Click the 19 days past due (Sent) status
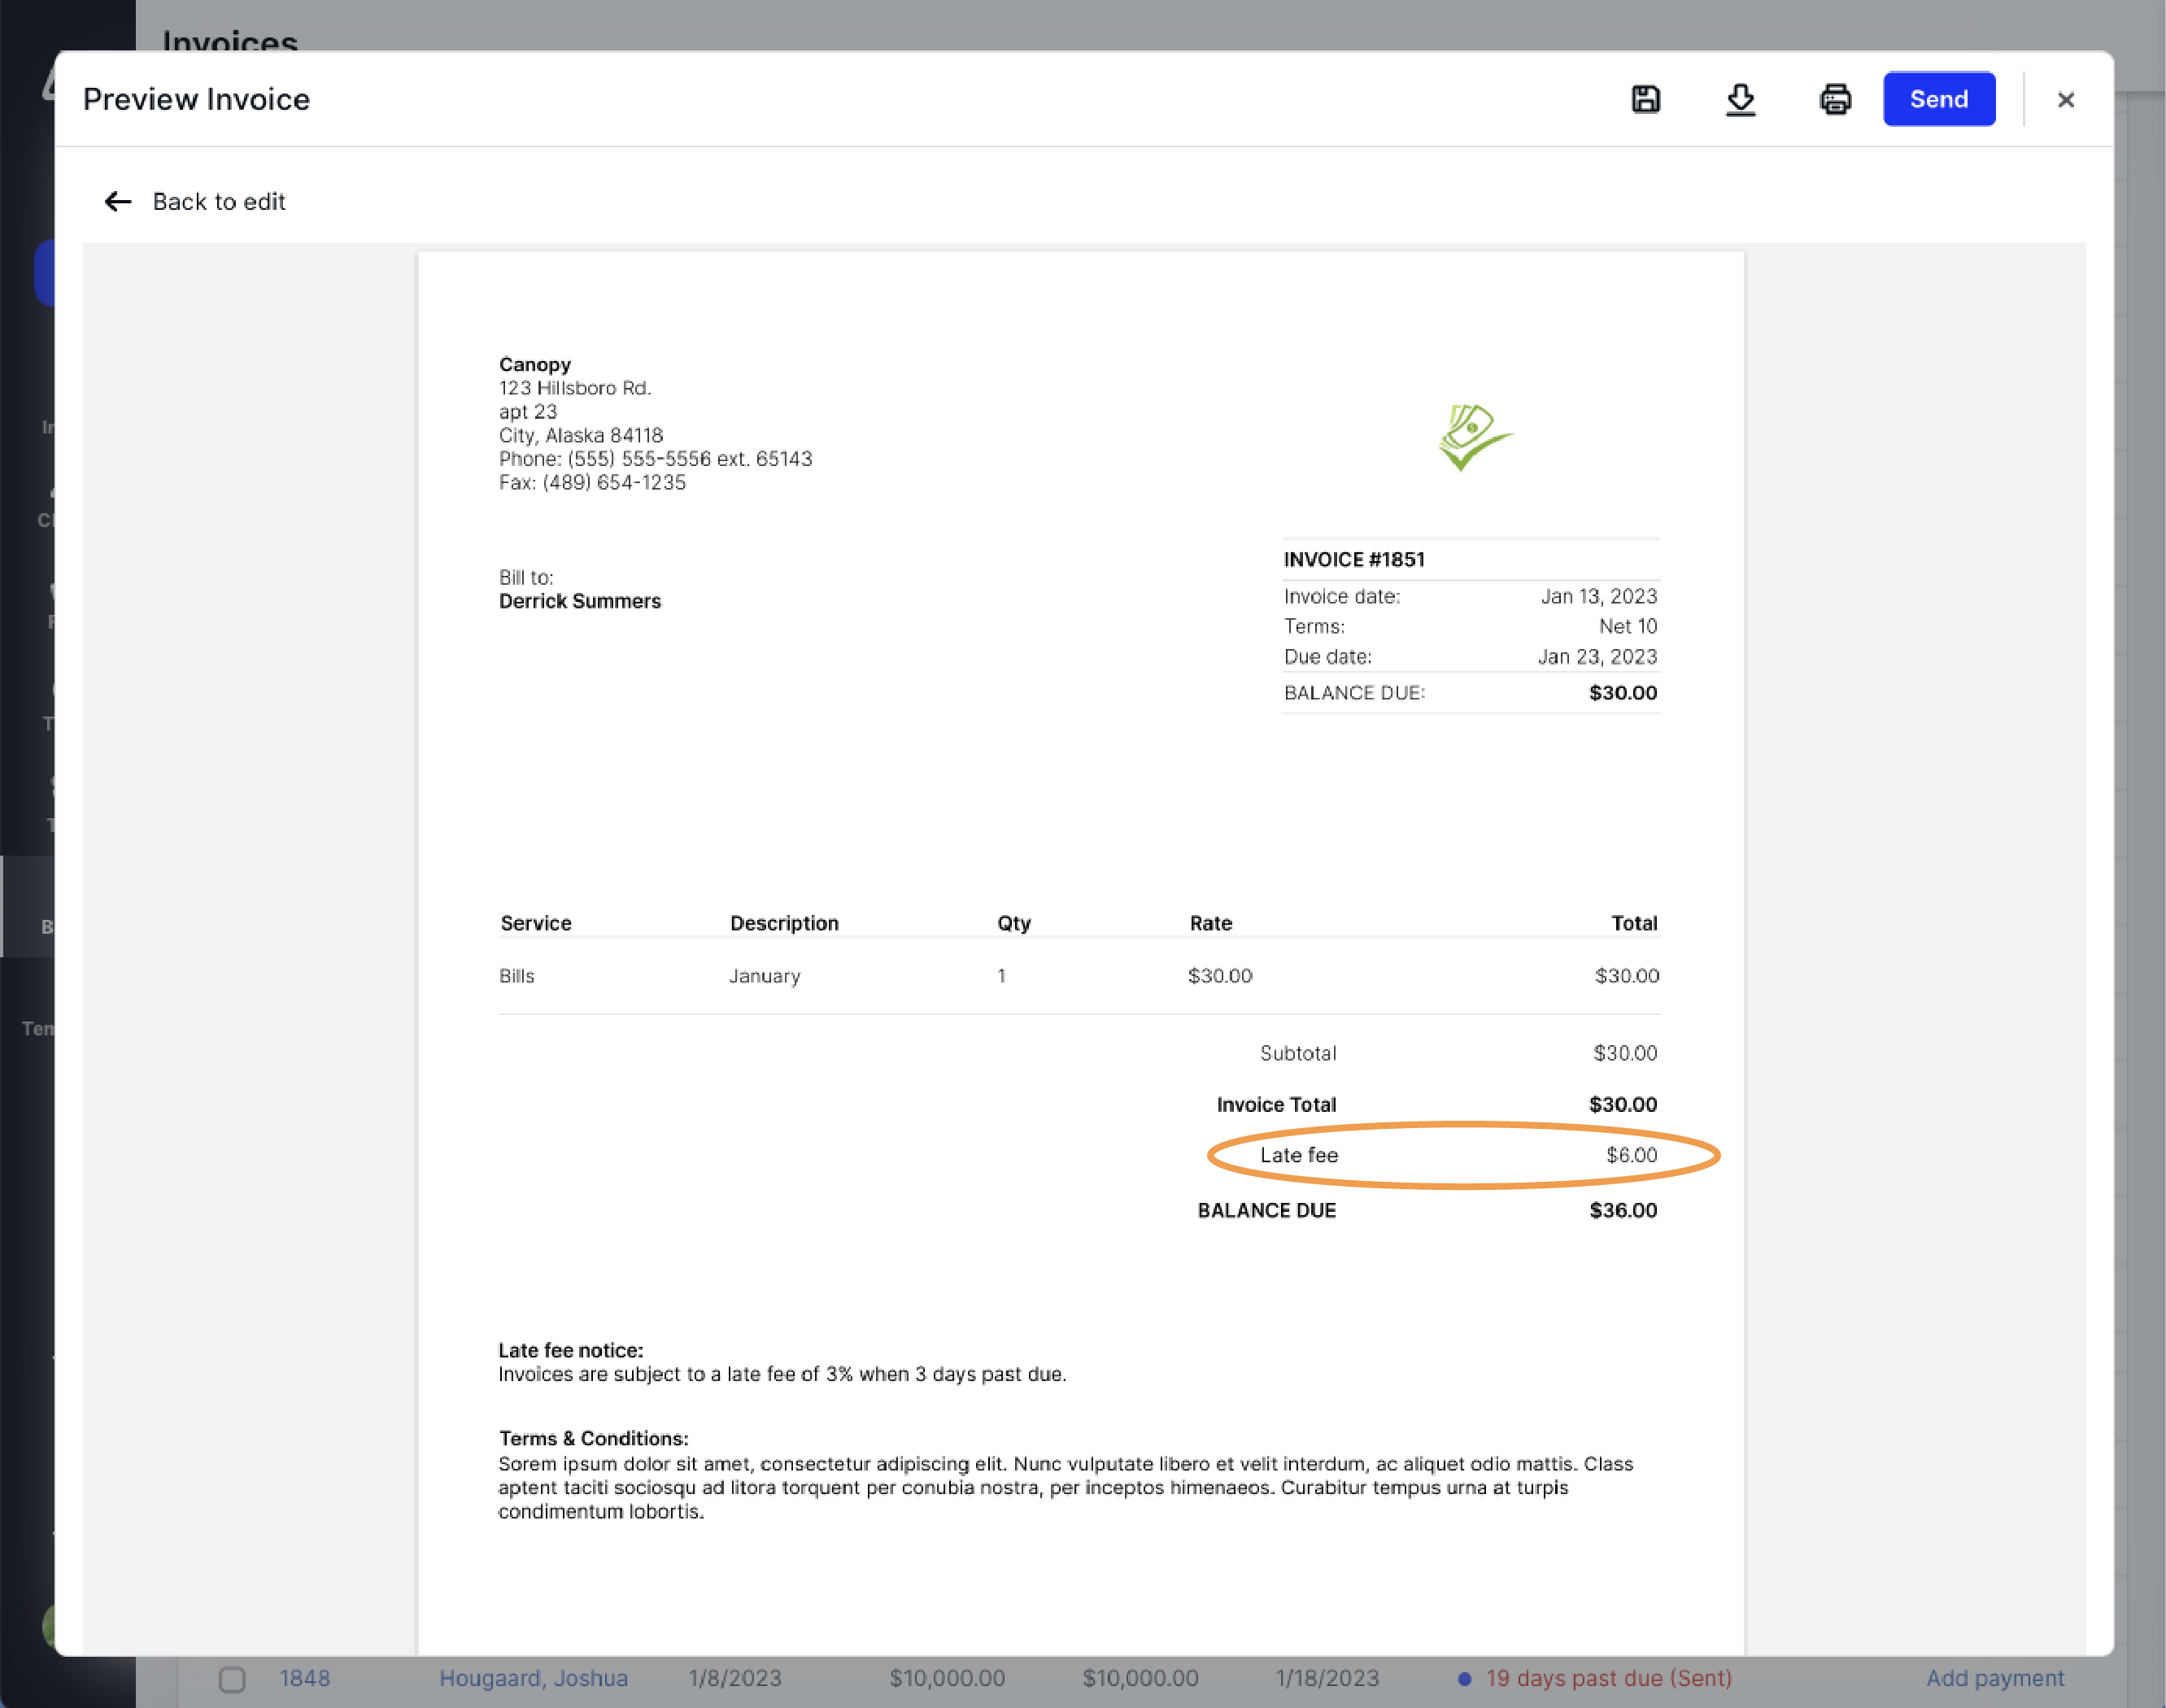The height and width of the screenshot is (1708, 2166). tap(1608, 1679)
